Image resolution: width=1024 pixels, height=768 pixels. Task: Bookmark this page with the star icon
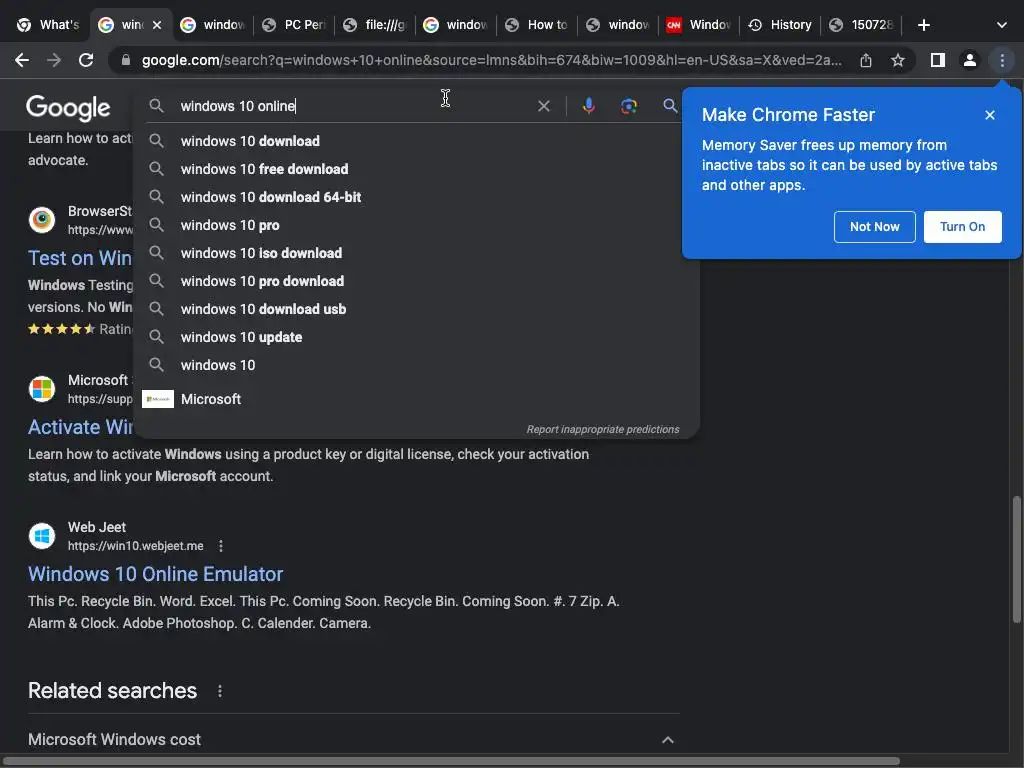tap(898, 60)
